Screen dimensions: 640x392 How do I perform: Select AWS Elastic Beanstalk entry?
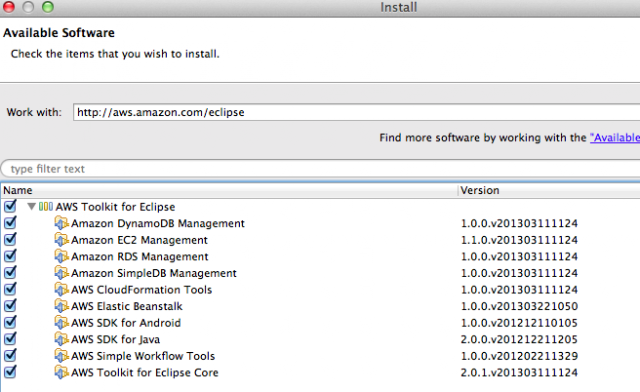127,306
